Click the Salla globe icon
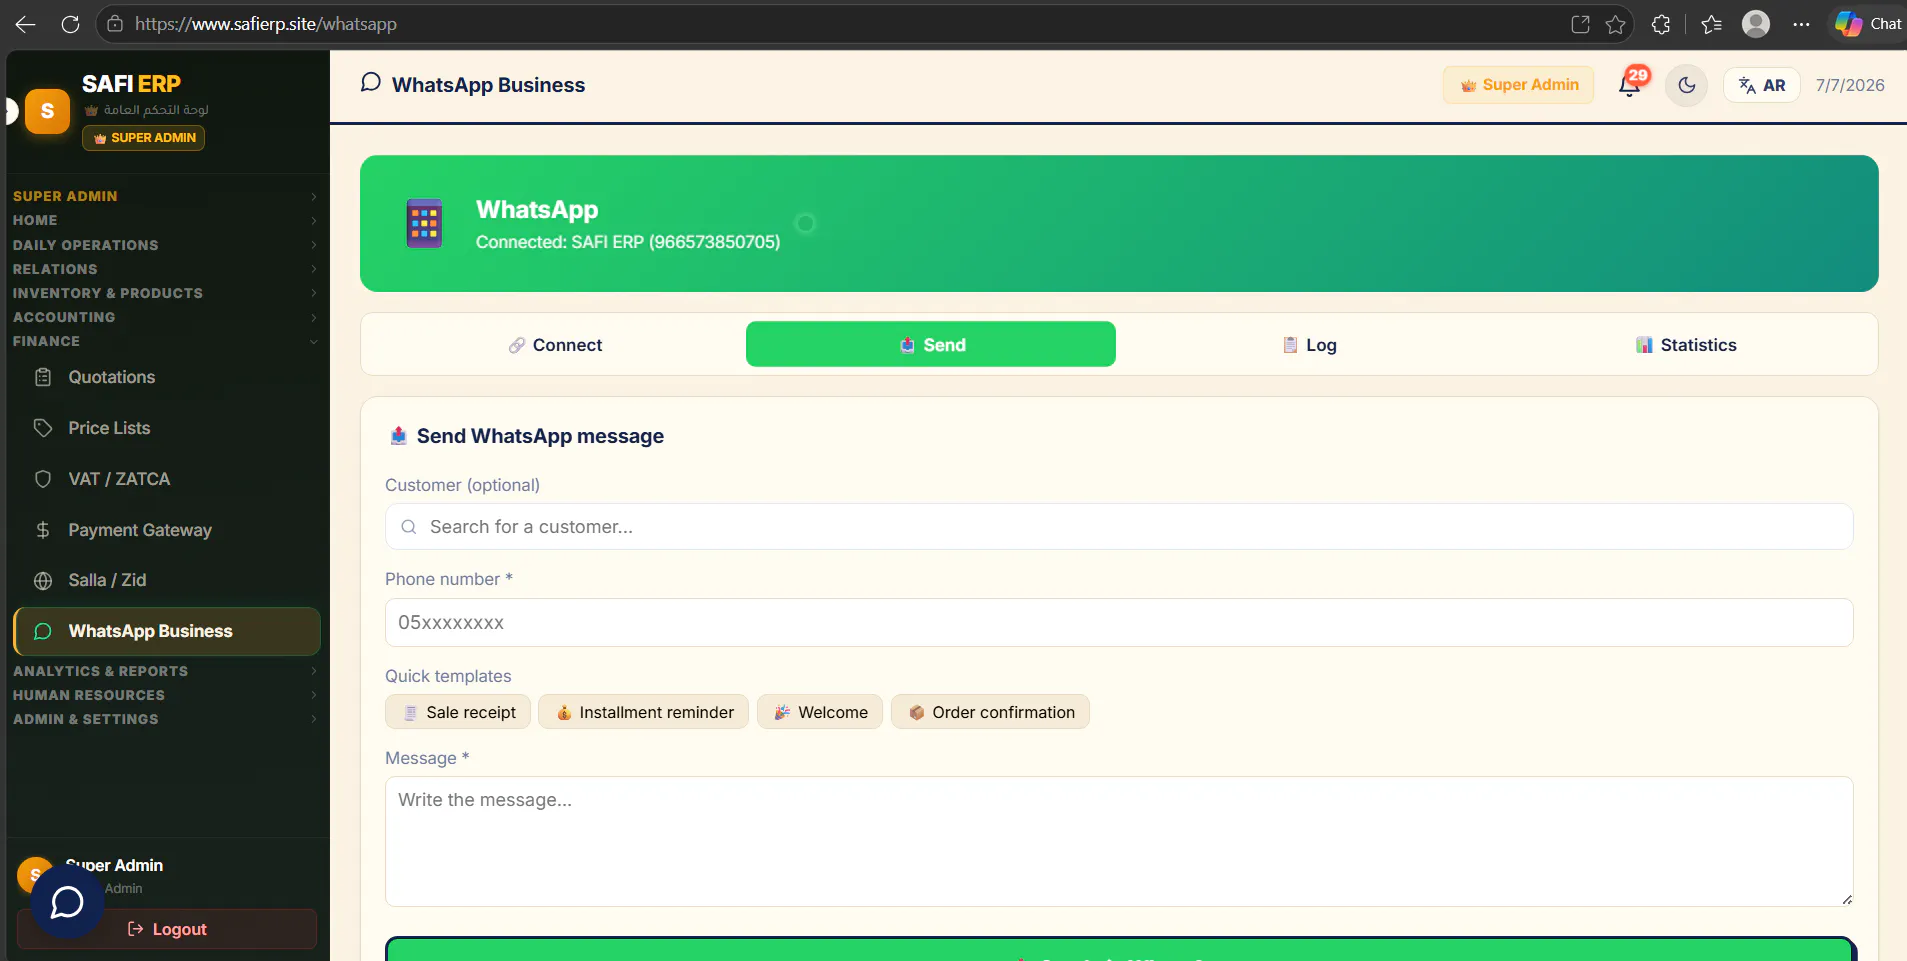The width and height of the screenshot is (1907, 961). pyautogui.click(x=43, y=581)
